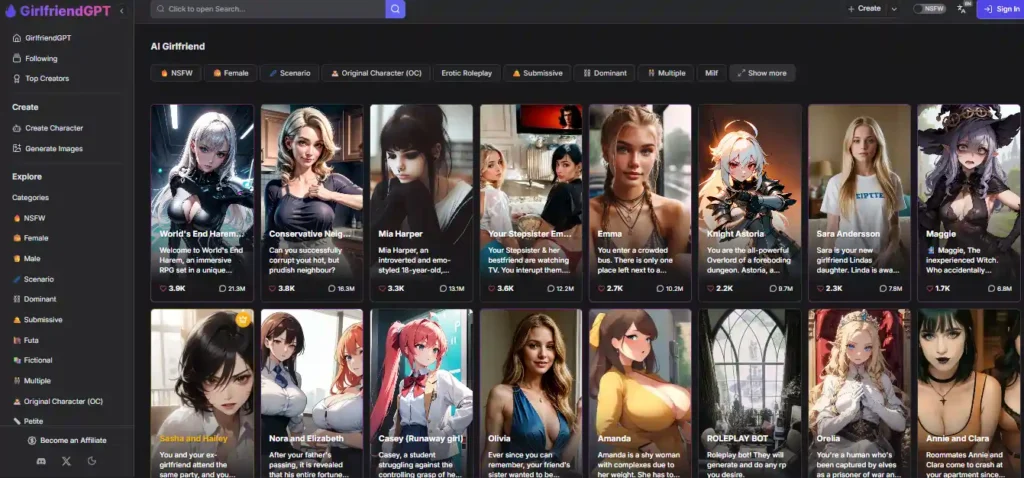Filter by the Milf tag chip
This screenshot has height=478, width=1024.
tap(711, 73)
